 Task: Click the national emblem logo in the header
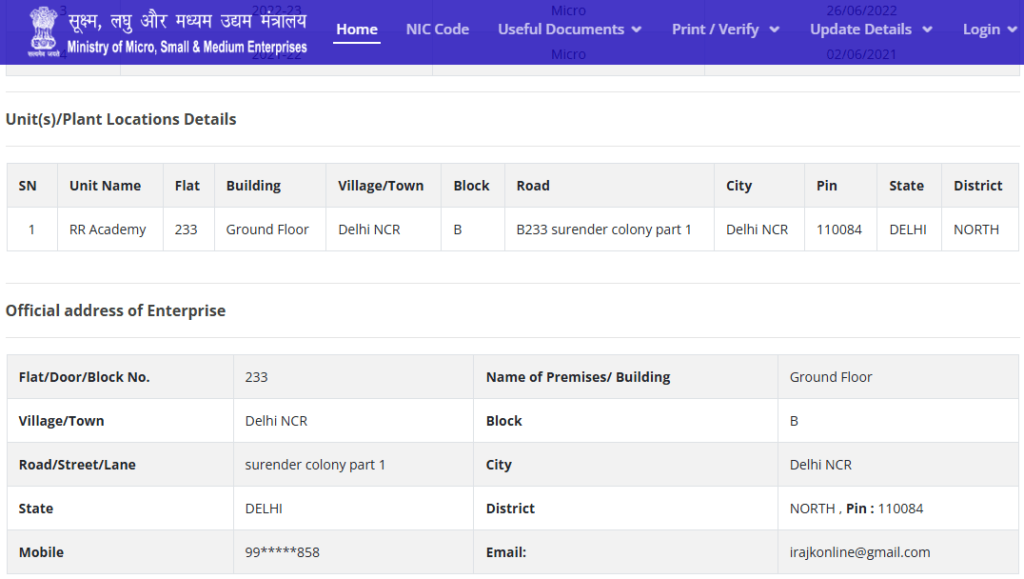pyautogui.click(x=43, y=30)
